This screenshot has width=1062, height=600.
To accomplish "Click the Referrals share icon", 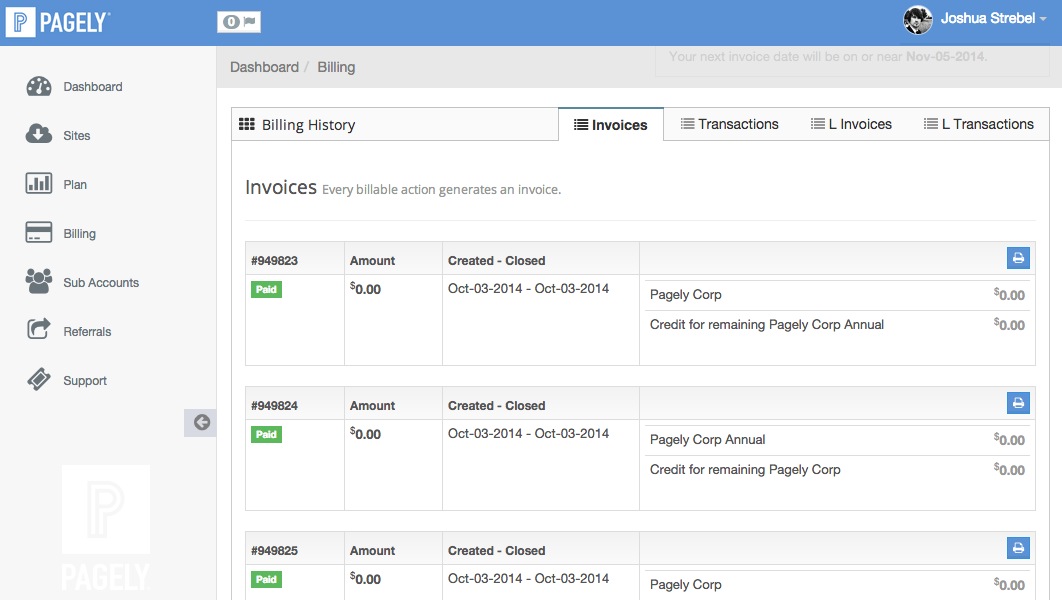I will click(39, 330).
